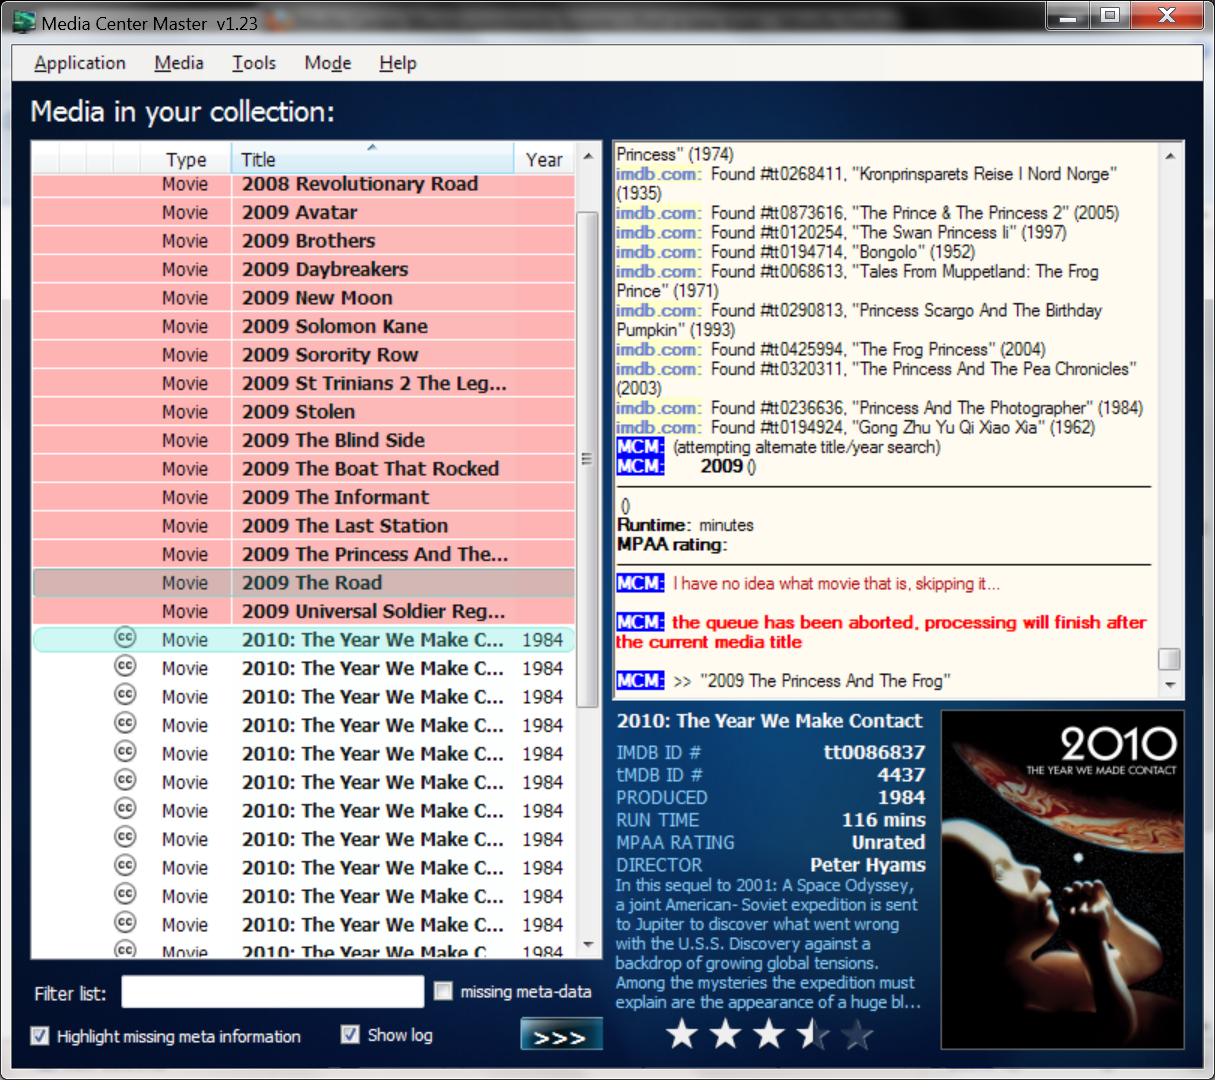
Task: Click imdb.com link for Bongolo (1952)
Action: point(657,252)
